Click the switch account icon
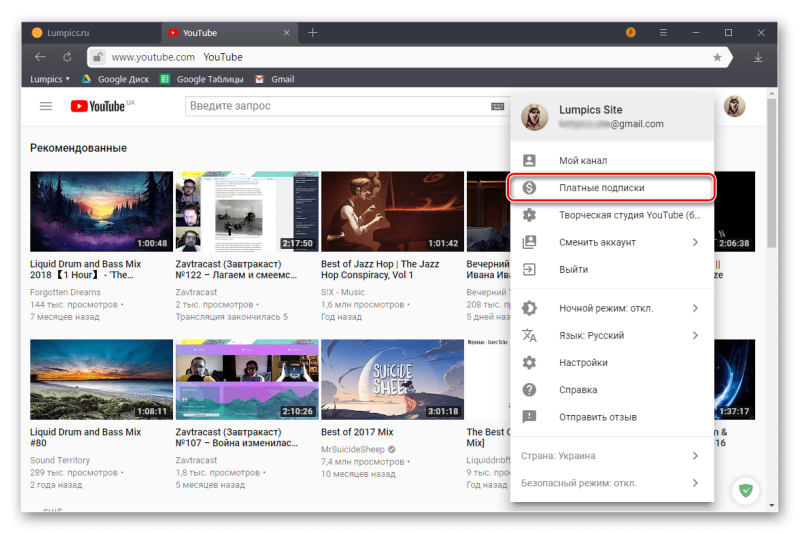This screenshot has height=534, width=800. [x=529, y=242]
